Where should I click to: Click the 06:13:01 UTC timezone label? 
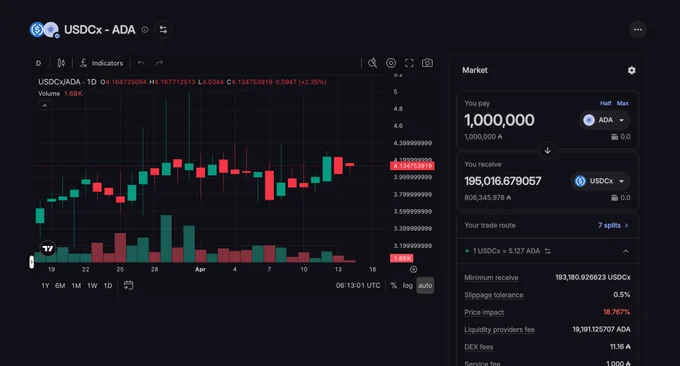358,285
